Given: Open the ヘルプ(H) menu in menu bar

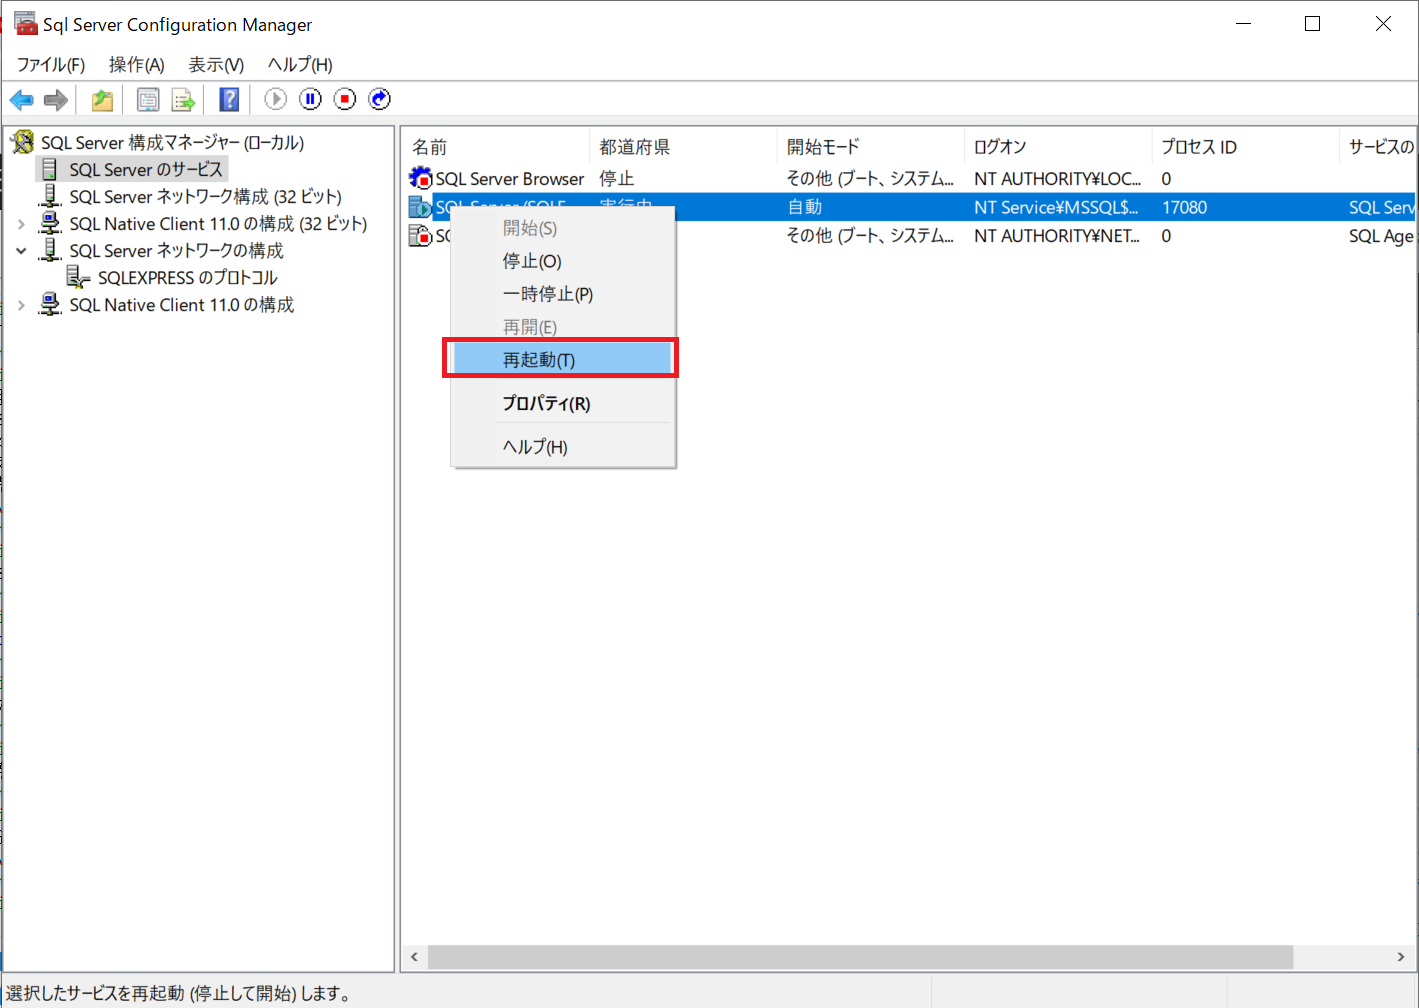Looking at the screenshot, I should pos(300,65).
